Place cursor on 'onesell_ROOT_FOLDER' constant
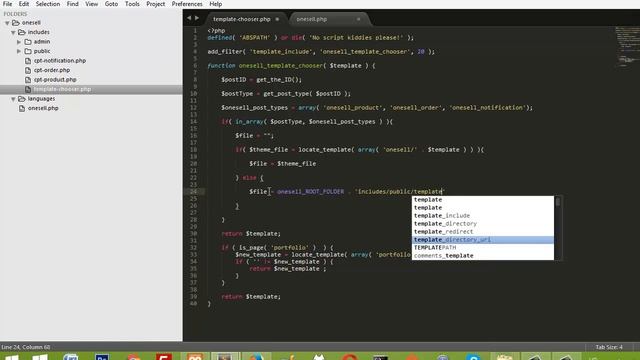This screenshot has width=640, height=360. click(310, 191)
